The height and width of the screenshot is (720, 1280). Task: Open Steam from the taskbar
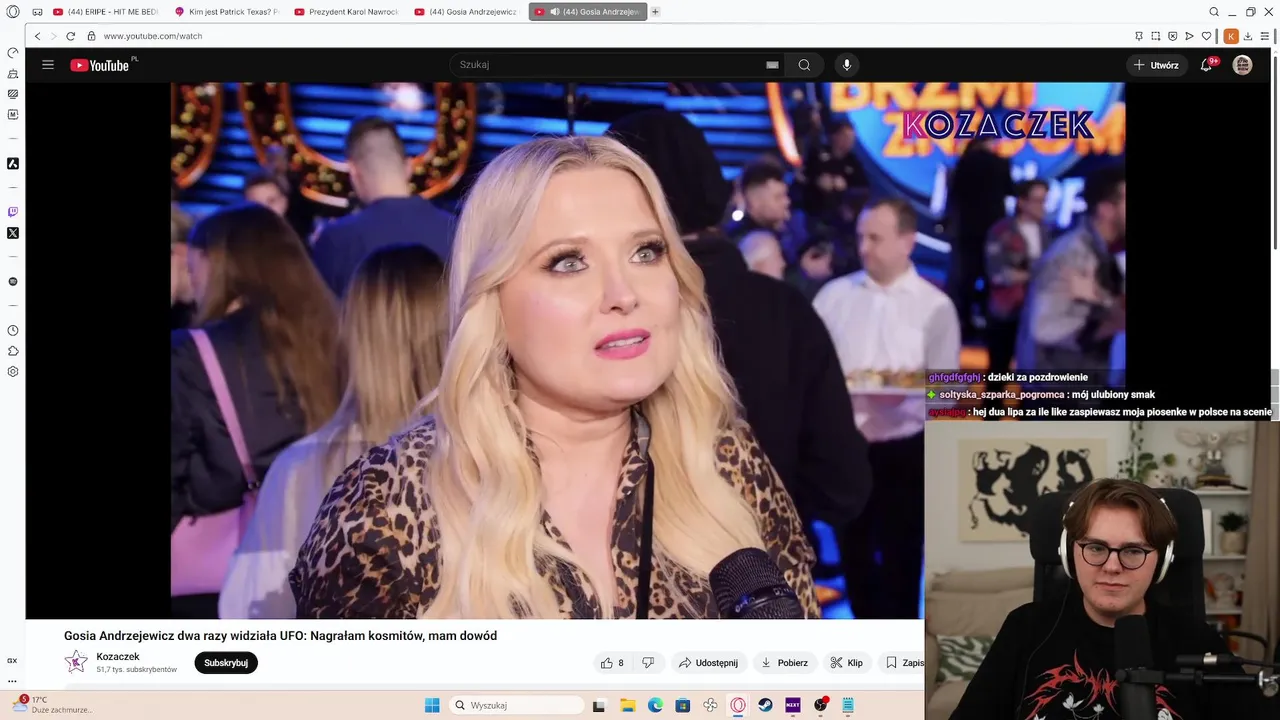766,705
